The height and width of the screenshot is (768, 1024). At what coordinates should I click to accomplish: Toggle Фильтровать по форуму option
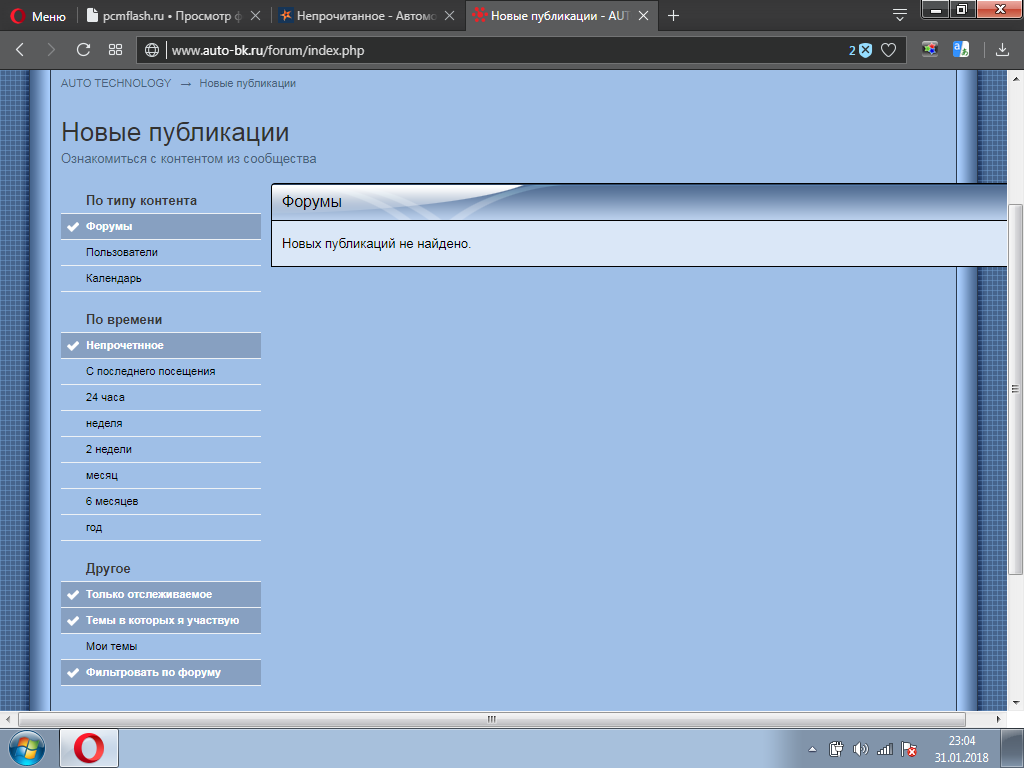pyautogui.click(x=161, y=673)
